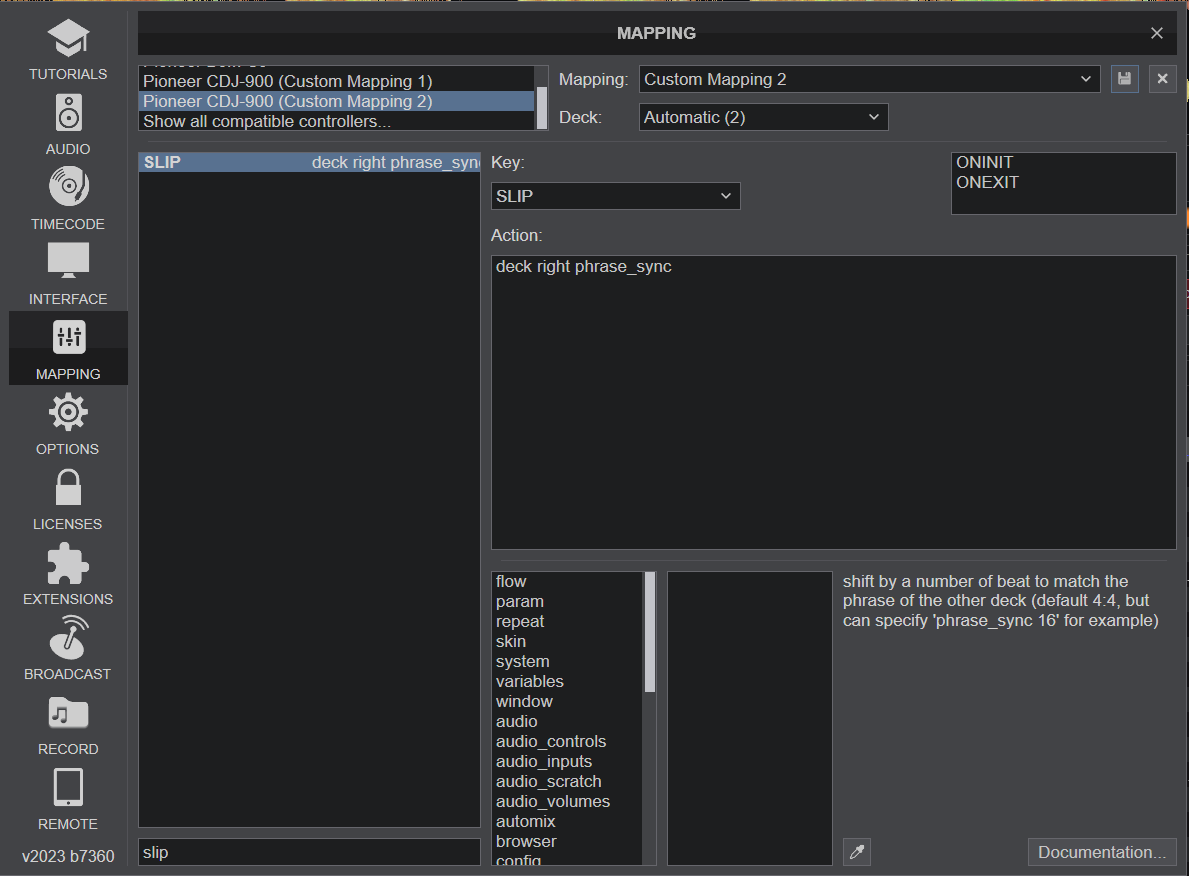Open the Options gear icon
The width and height of the screenshot is (1189, 876).
tap(68, 412)
